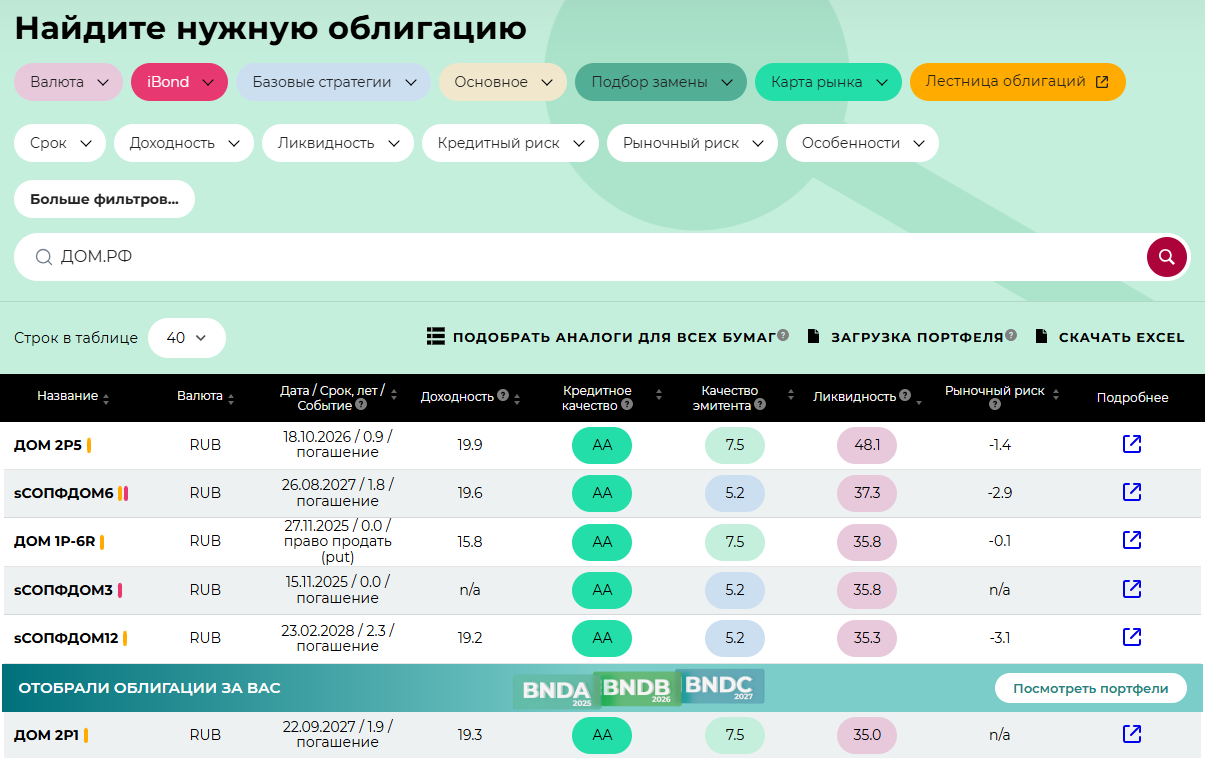Open the Срок filter dropdown
Image resolution: width=1207 pixels, height=758 pixels.
pyautogui.click(x=59, y=143)
